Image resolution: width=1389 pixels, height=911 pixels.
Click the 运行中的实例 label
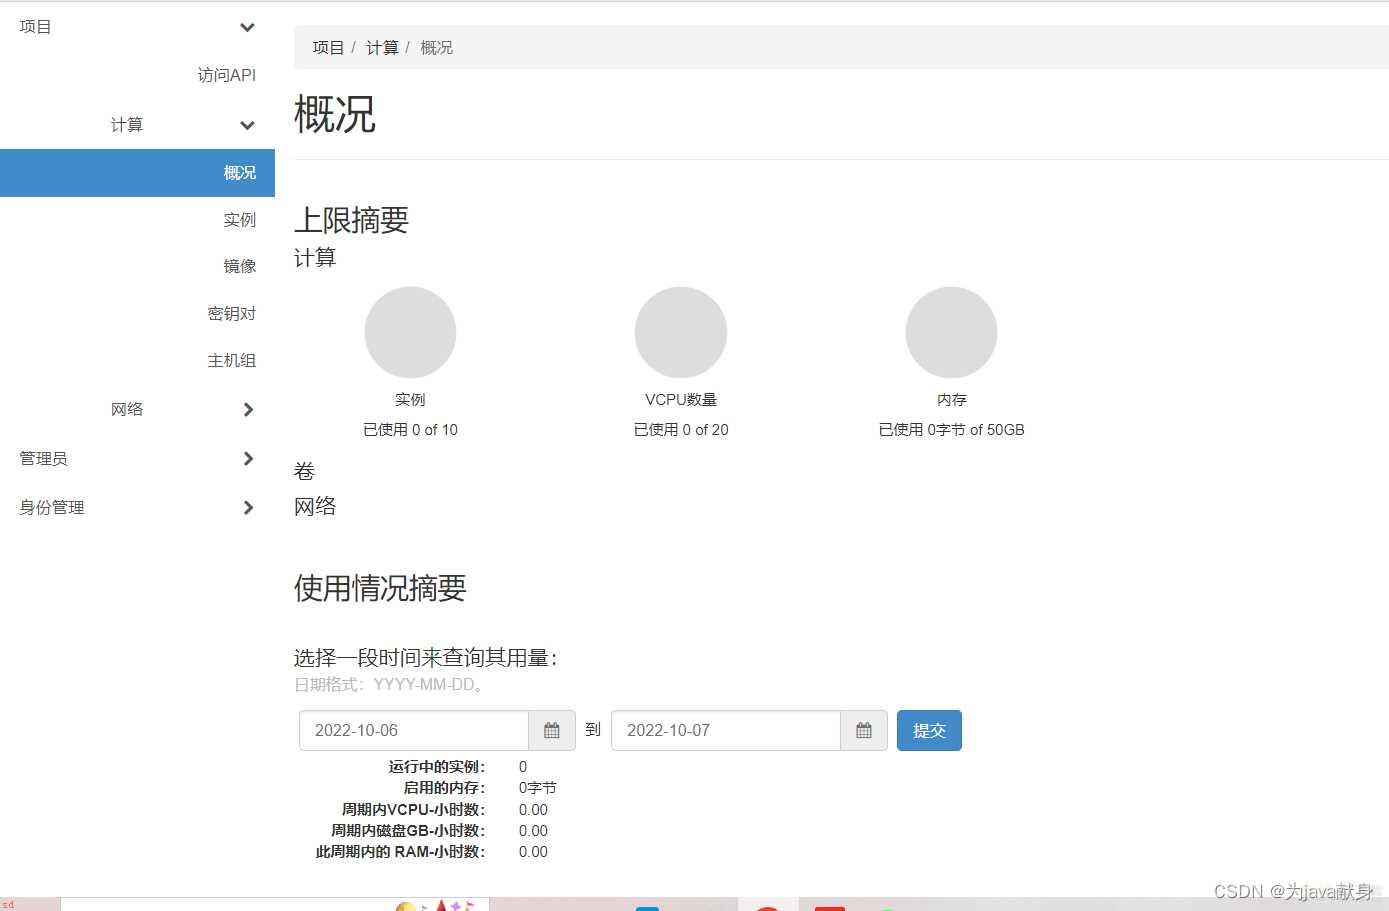click(x=437, y=767)
